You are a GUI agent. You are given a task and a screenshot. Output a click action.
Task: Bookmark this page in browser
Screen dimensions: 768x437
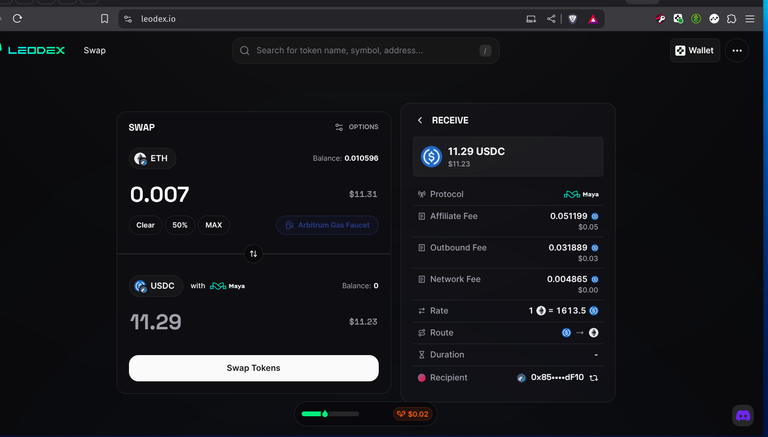[104, 19]
